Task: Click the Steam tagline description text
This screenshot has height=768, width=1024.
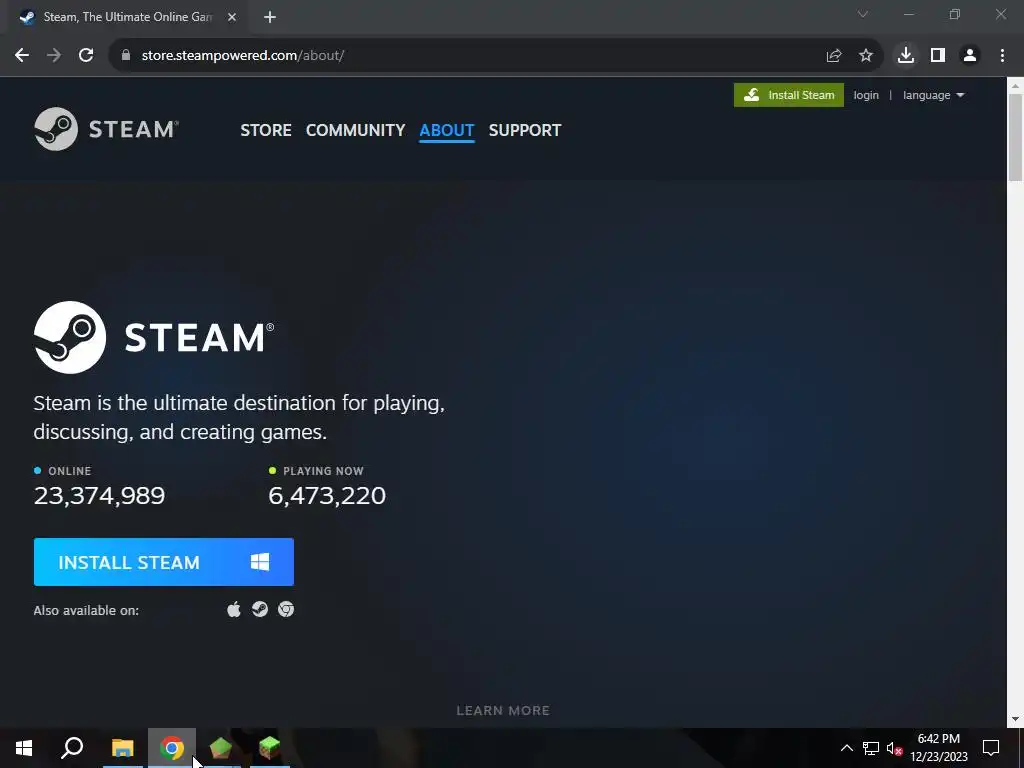Action: pyautogui.click(x=239, y=417)
